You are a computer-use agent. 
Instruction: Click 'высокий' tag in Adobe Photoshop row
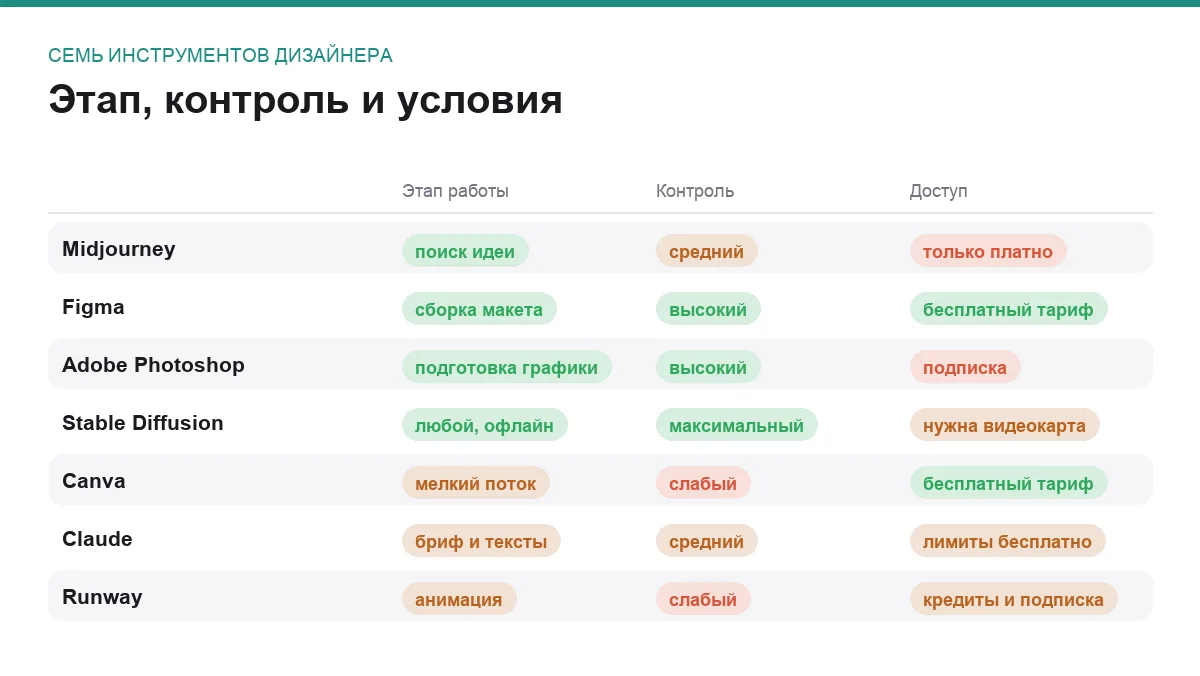click(708, 367)
